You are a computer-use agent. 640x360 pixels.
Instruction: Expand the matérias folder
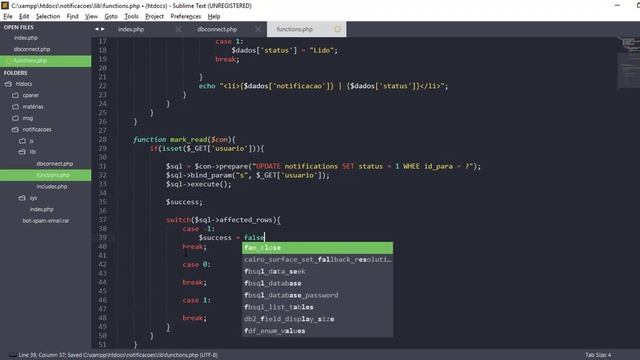click(16, 107)
